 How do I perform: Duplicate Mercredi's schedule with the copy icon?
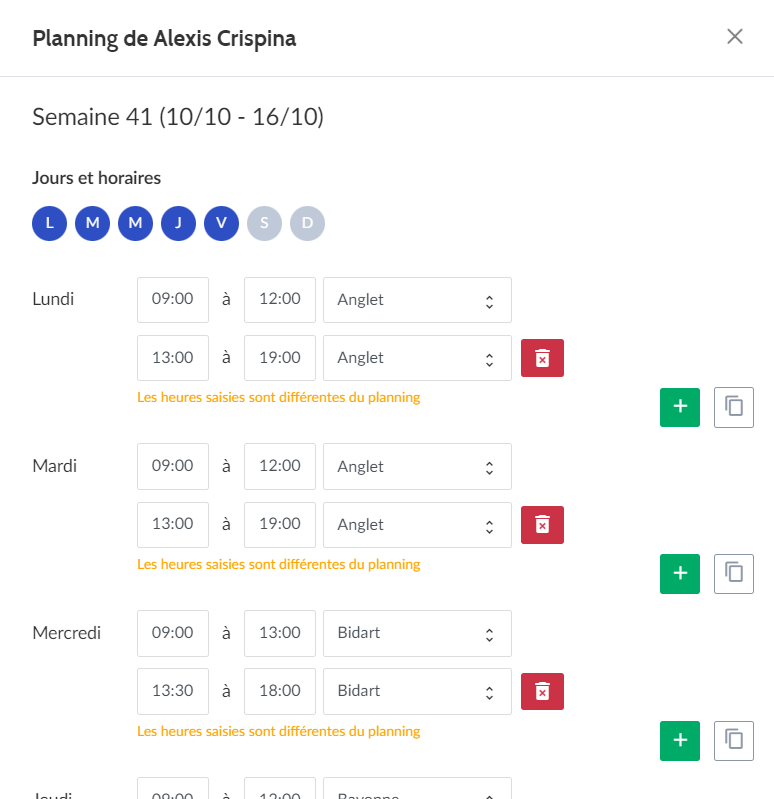pos(734,741)
